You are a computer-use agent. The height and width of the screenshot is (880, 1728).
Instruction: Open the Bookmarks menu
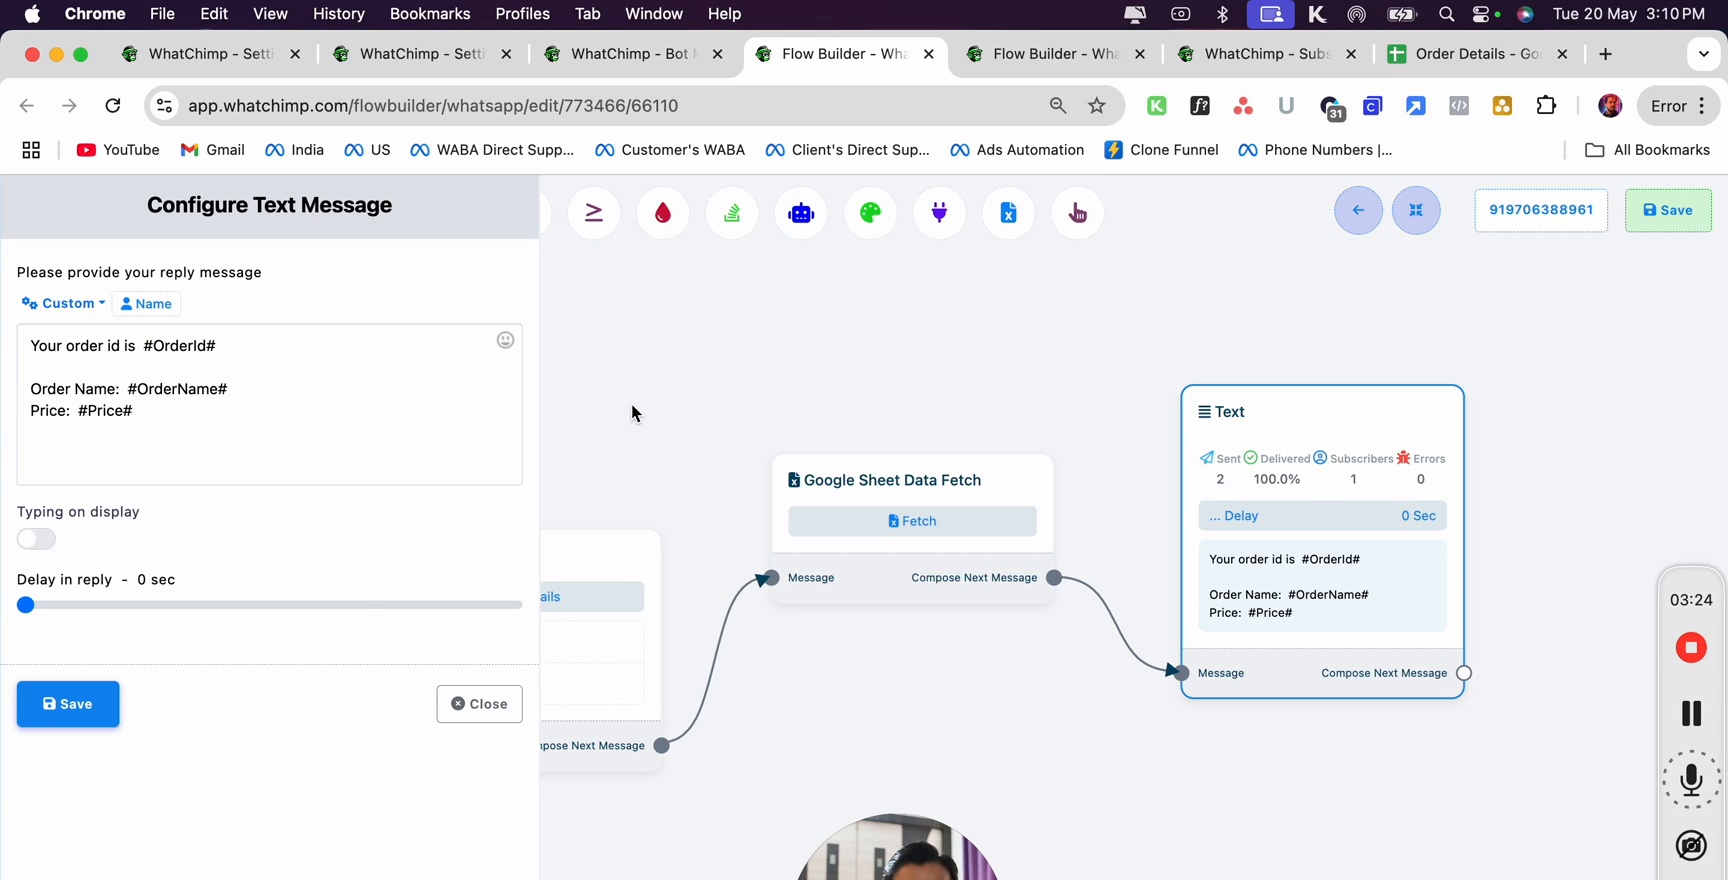pos(430,14)
